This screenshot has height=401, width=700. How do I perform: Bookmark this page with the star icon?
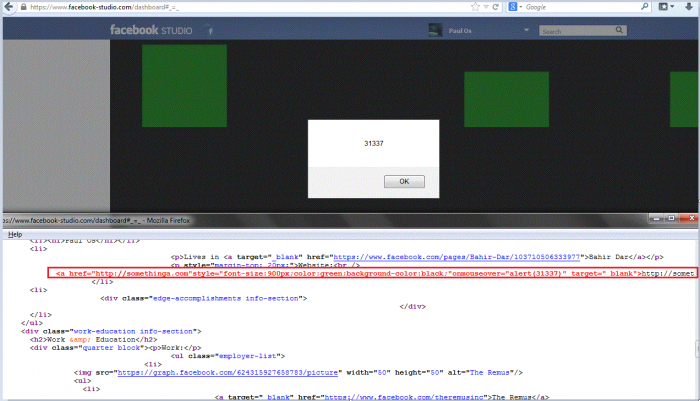pos(475,7)
